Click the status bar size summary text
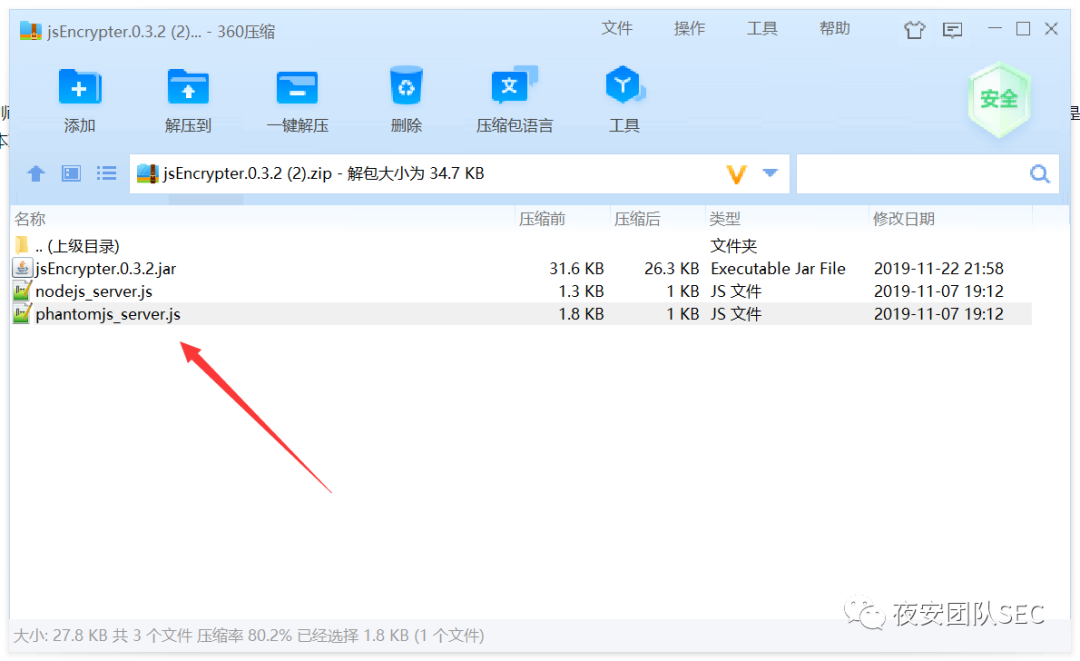 point(249,635)
